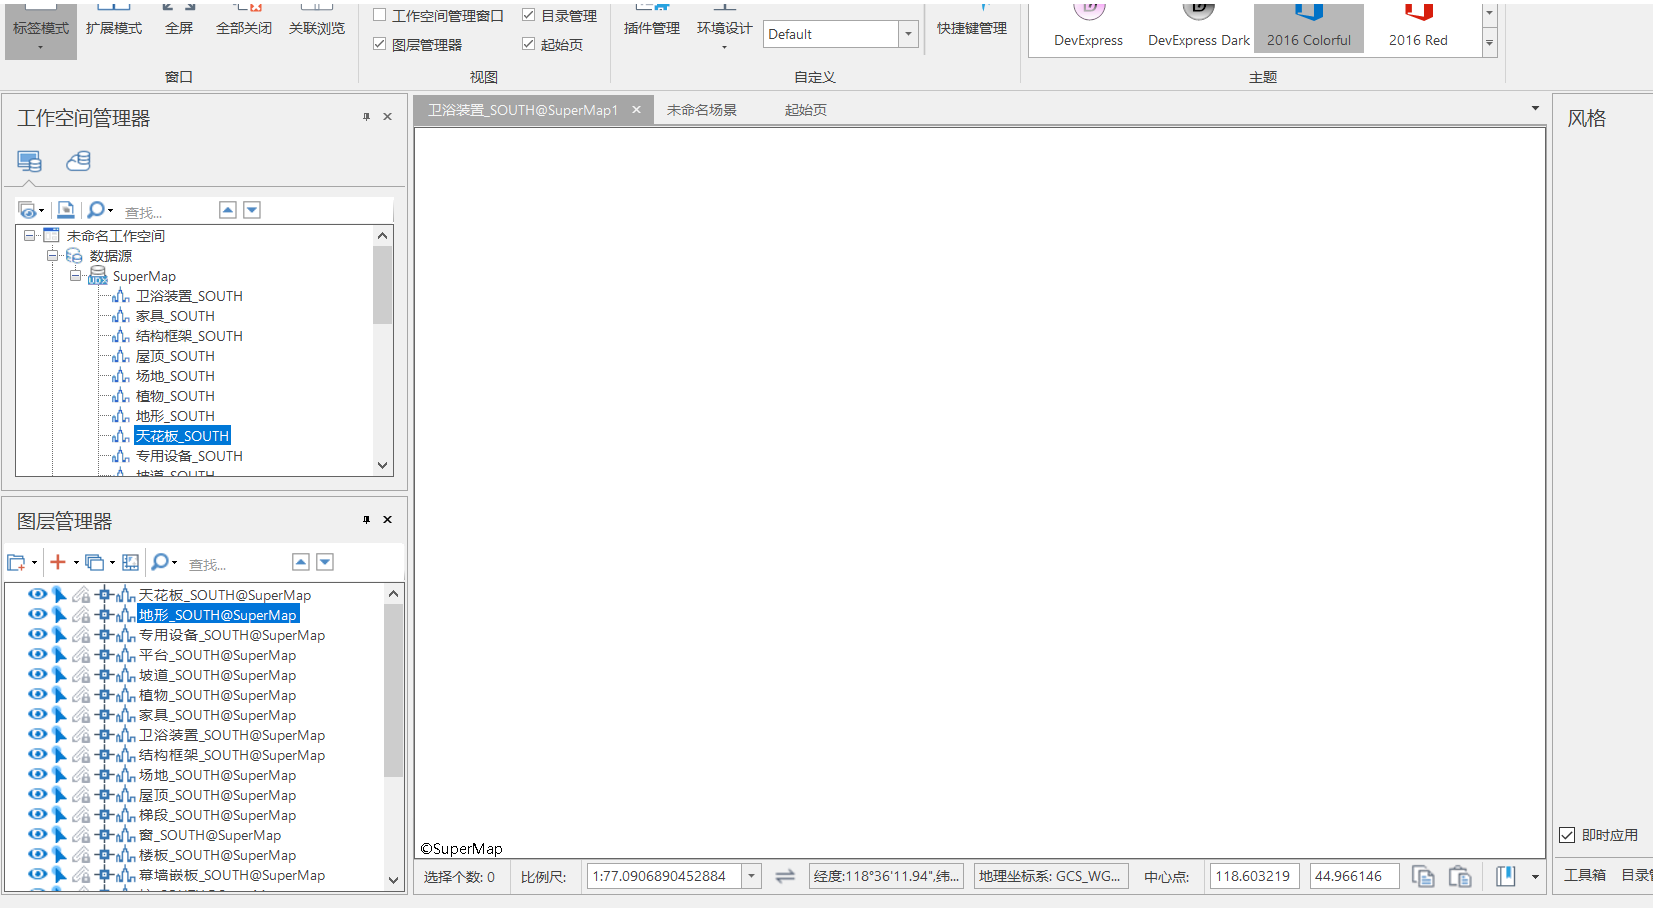This screenshot has height=908, width=1653.
Task: Click the workspace tree vertical scrollbar thumb
Action: (382, 285)
